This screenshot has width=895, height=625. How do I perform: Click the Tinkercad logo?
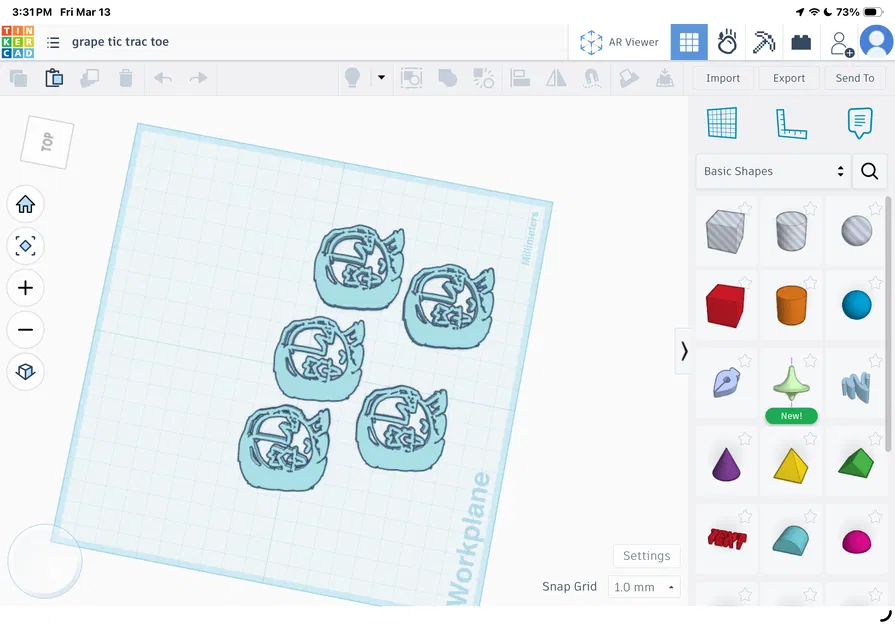point(18,42)
